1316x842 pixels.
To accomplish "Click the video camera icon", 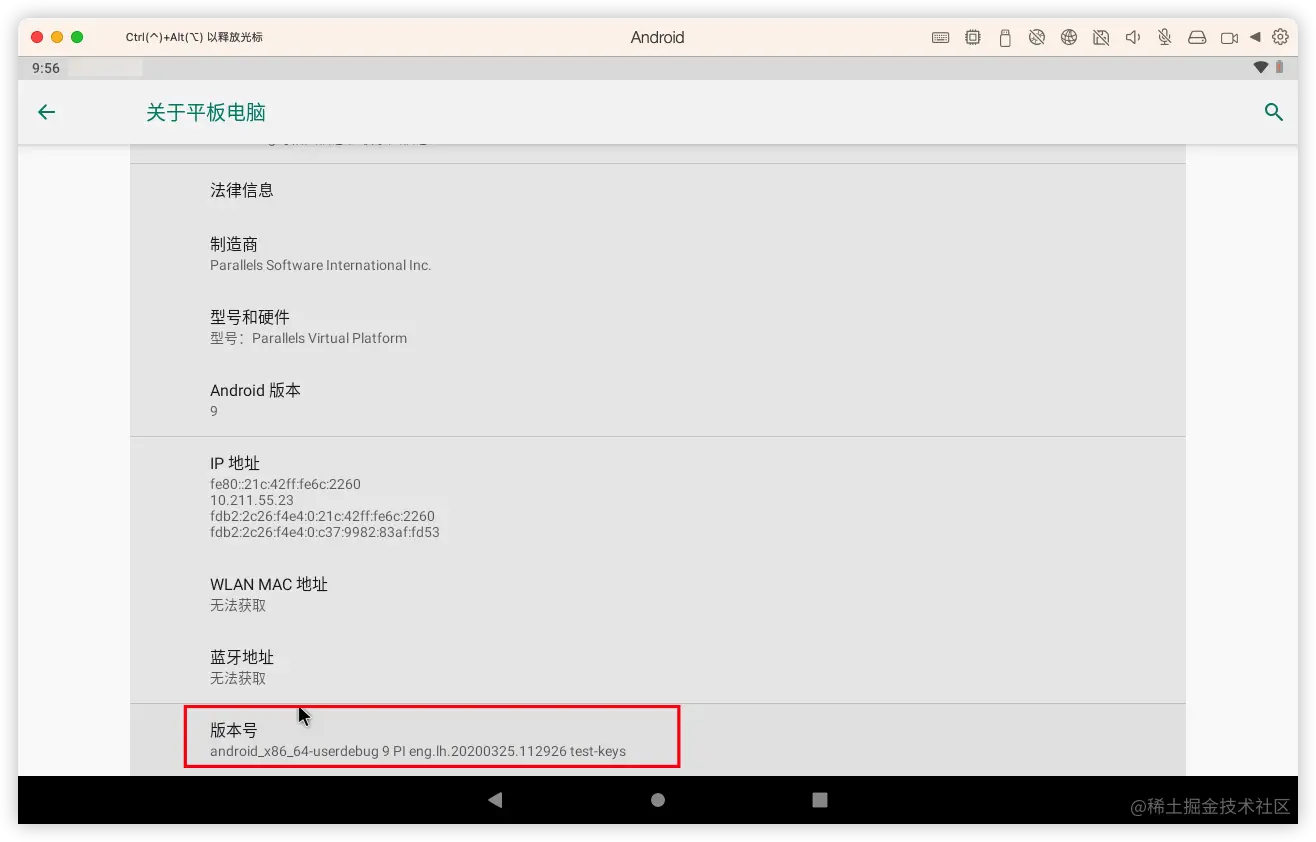I will [x=1230, y=37].
